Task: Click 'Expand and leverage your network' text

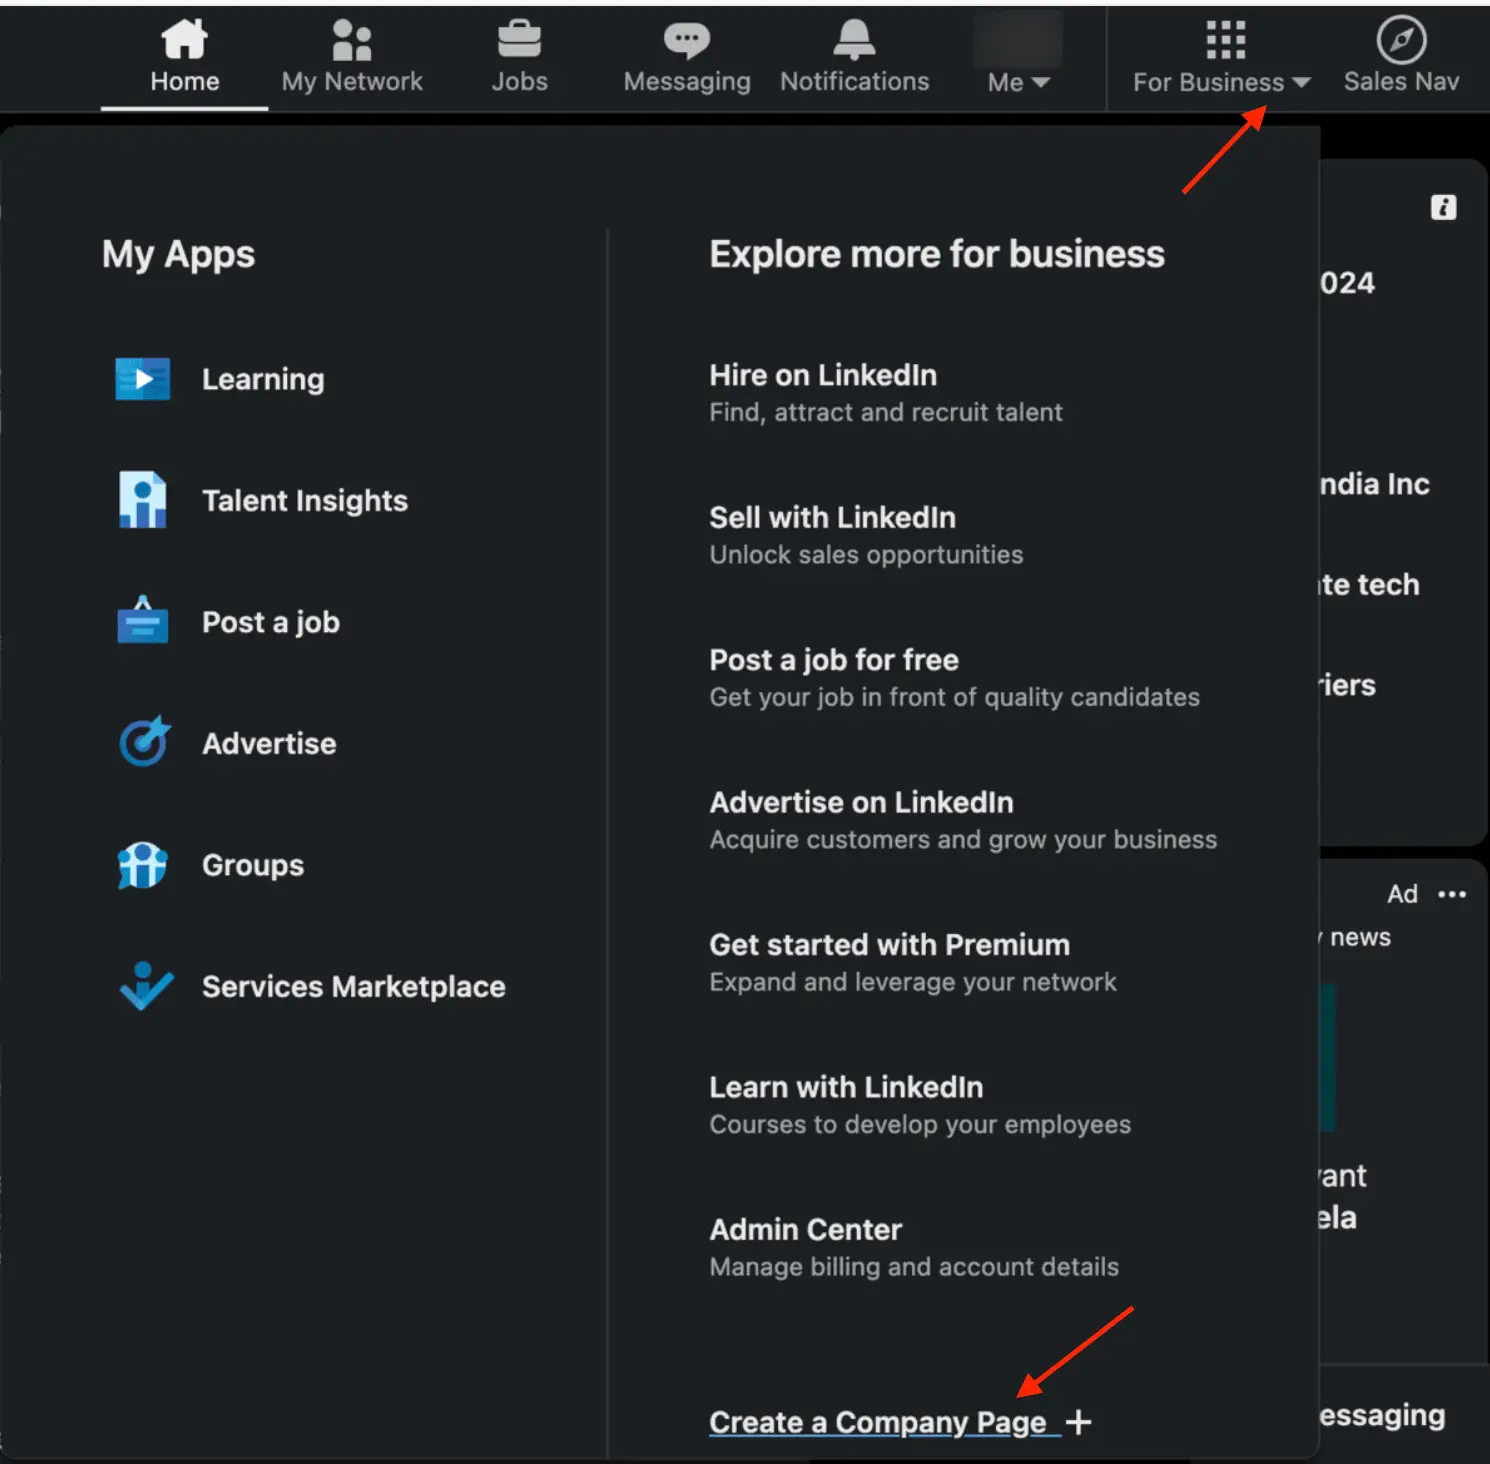Action: pyautogui.click(x=913, y=982)
